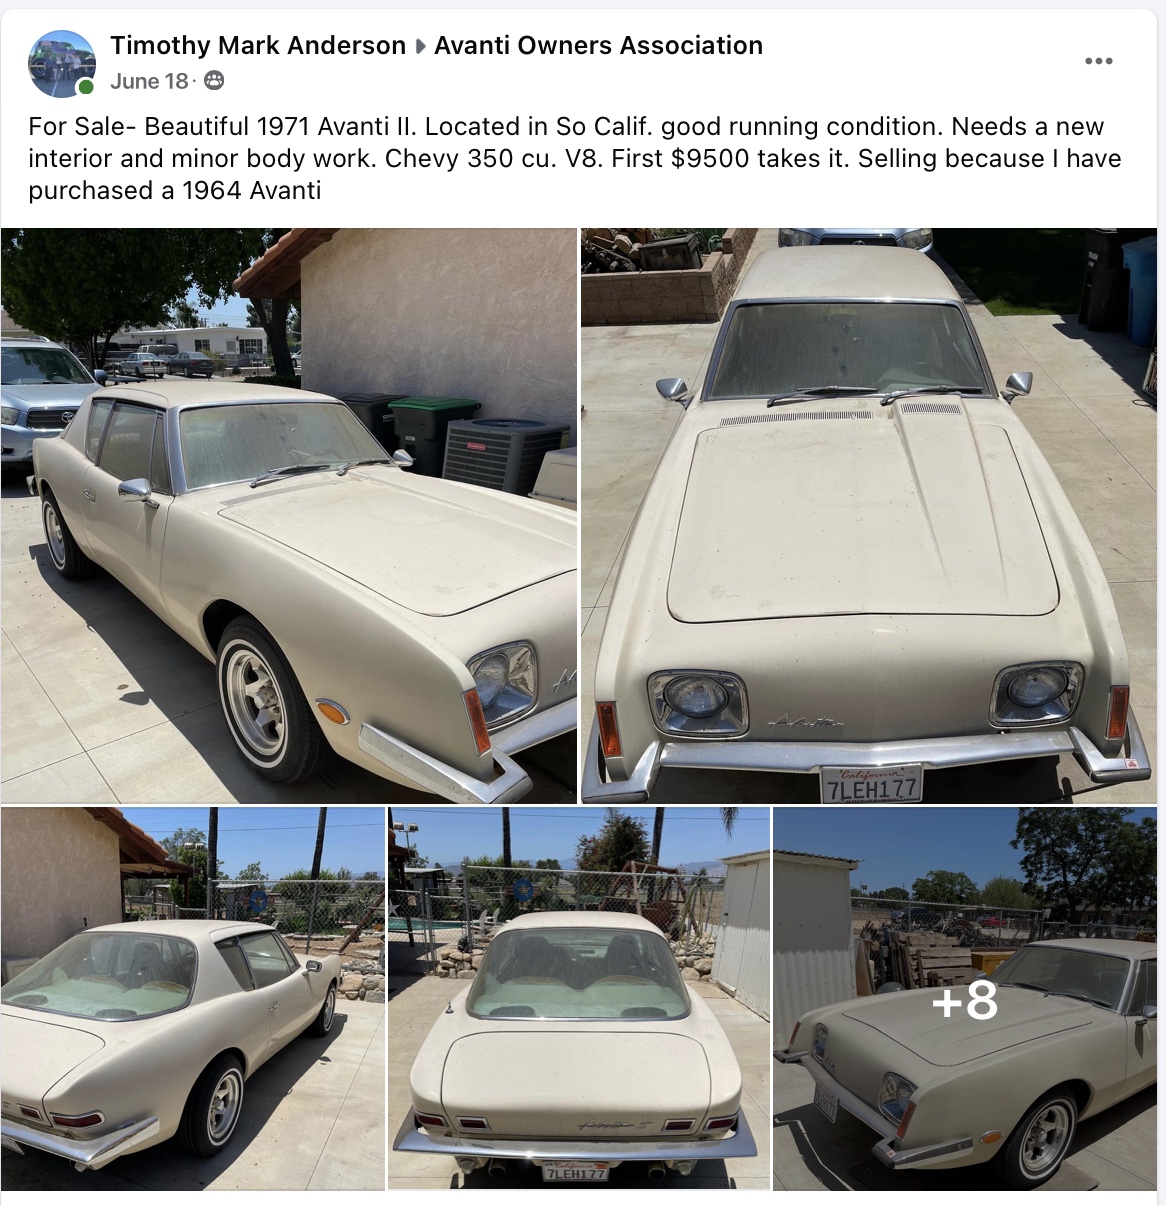Open Timothy Mark Anderson's profile link

pos(258,45)
